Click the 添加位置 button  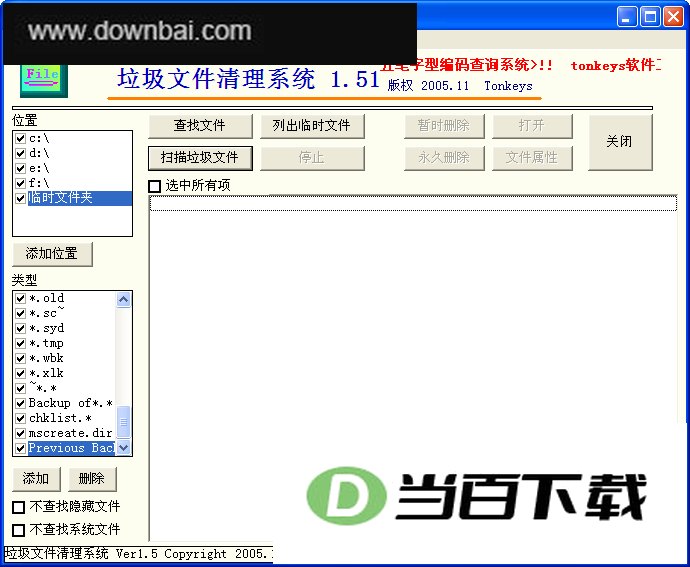(52, 254)
